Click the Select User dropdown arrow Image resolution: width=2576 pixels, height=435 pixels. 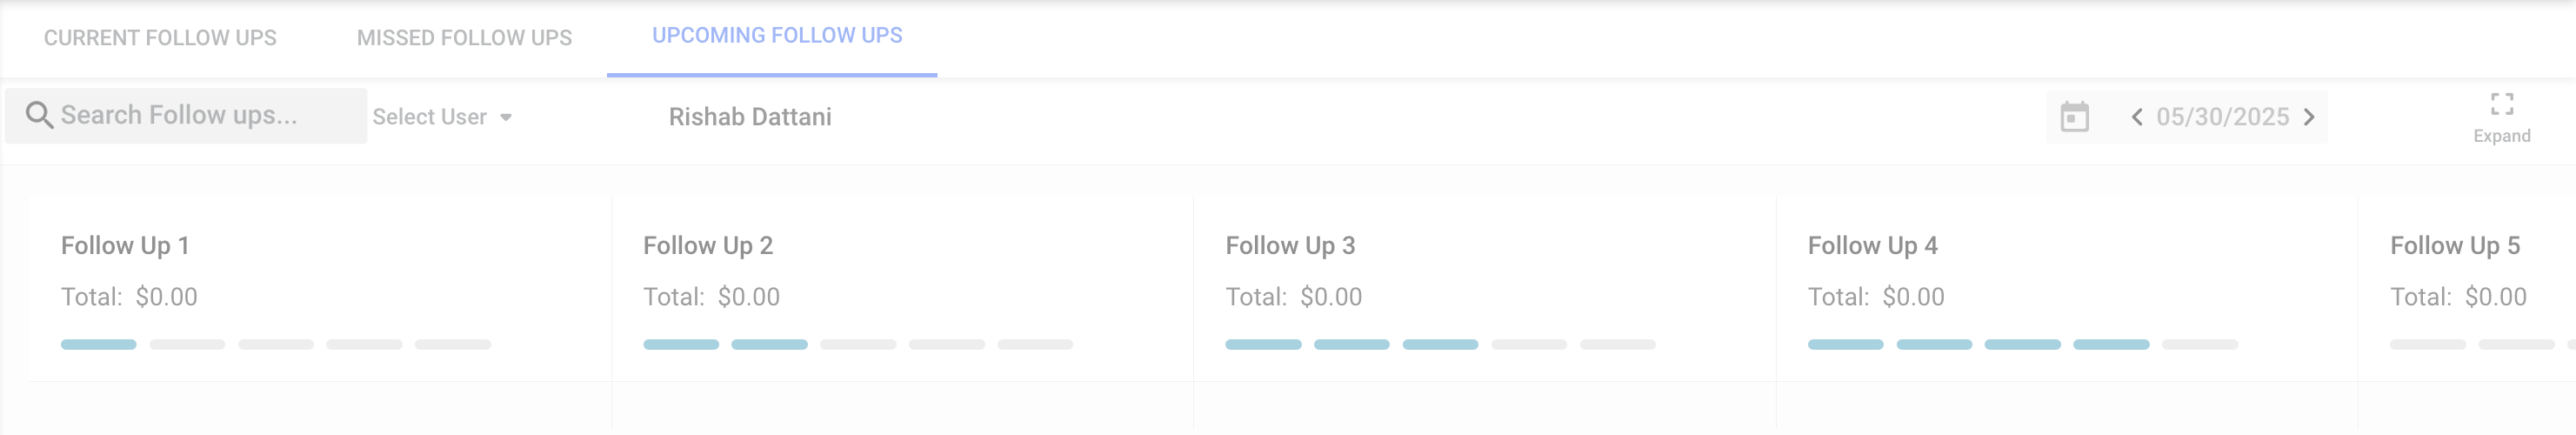(x=506, y=118)
